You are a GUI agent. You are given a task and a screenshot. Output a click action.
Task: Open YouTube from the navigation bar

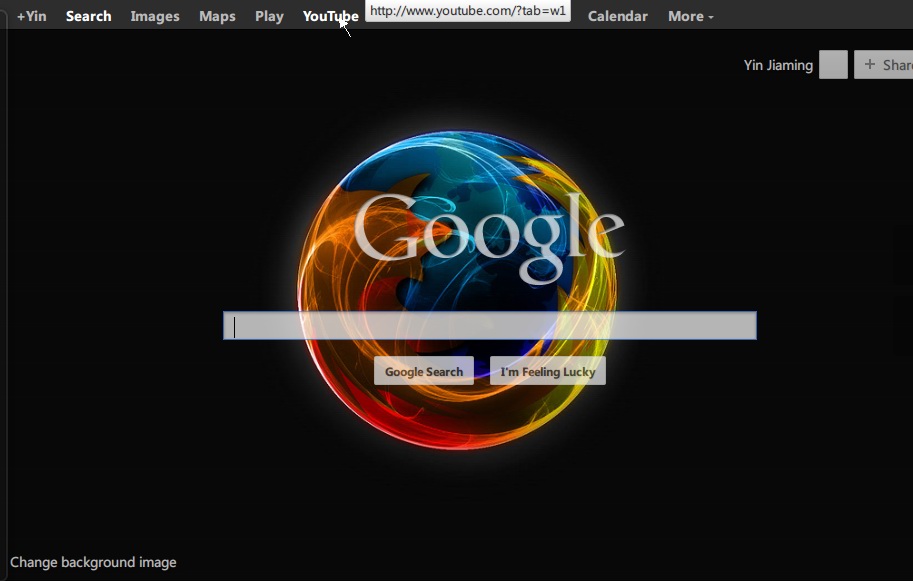point(330,16)
